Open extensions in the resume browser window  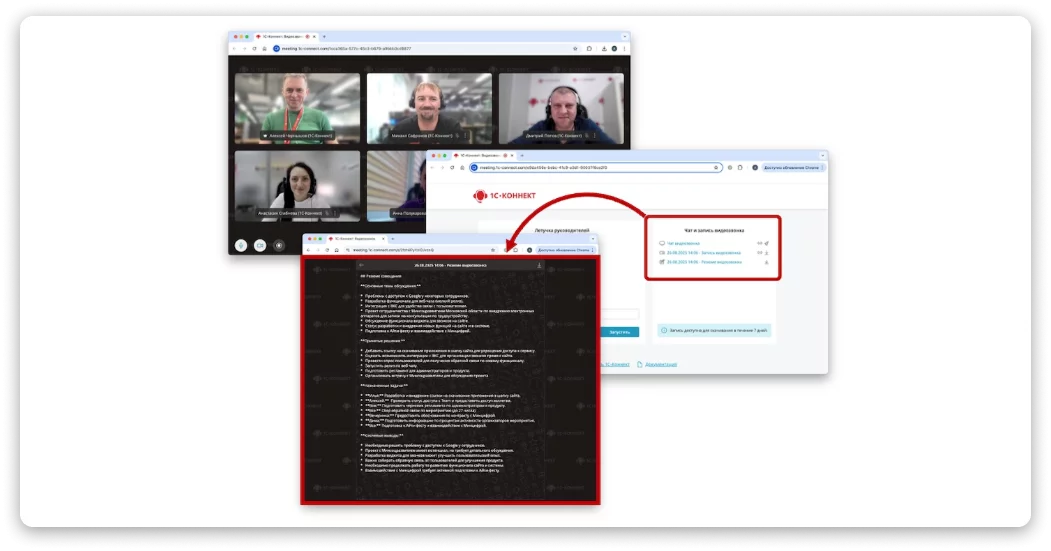[515, 250]
